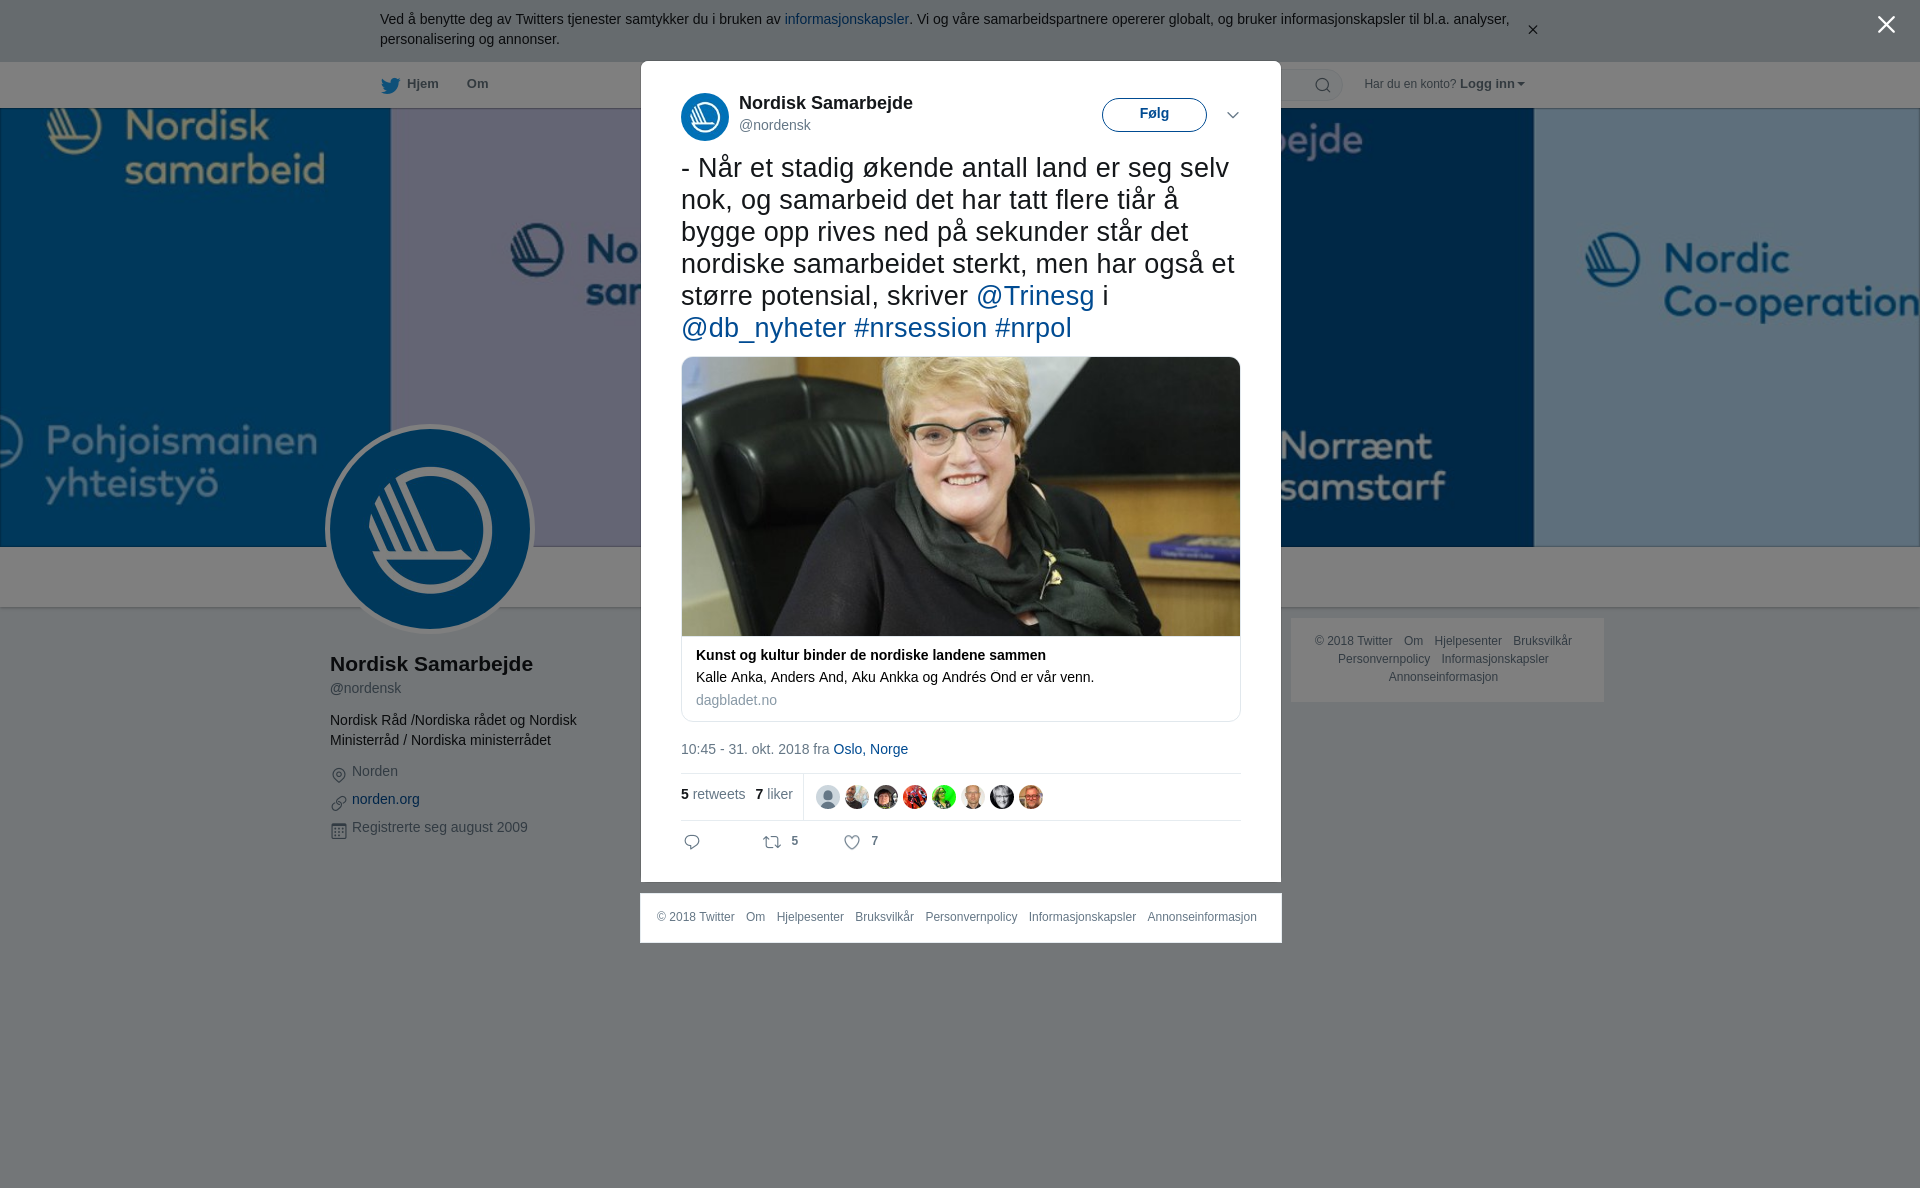Open the Om menu item
1920x1188 pixels.
tap(477, 84)
